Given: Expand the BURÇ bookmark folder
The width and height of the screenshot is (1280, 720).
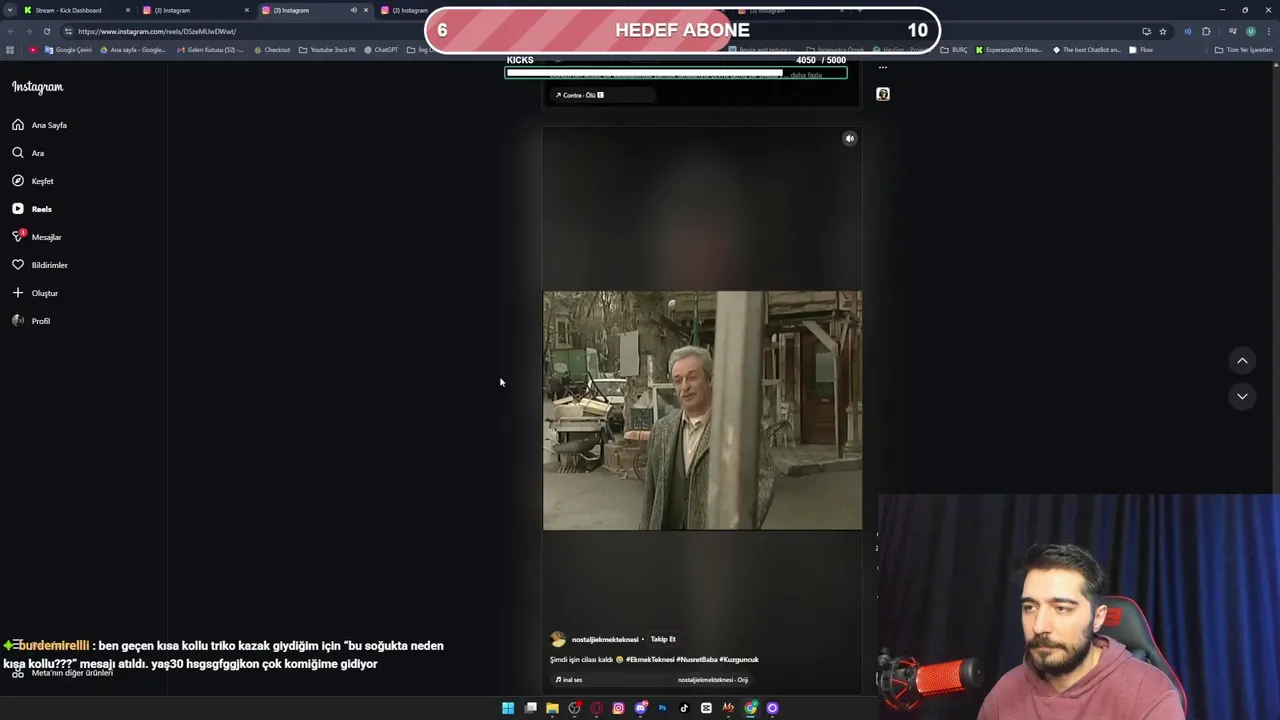Looking at the screenshot, I should pos(954,50).
